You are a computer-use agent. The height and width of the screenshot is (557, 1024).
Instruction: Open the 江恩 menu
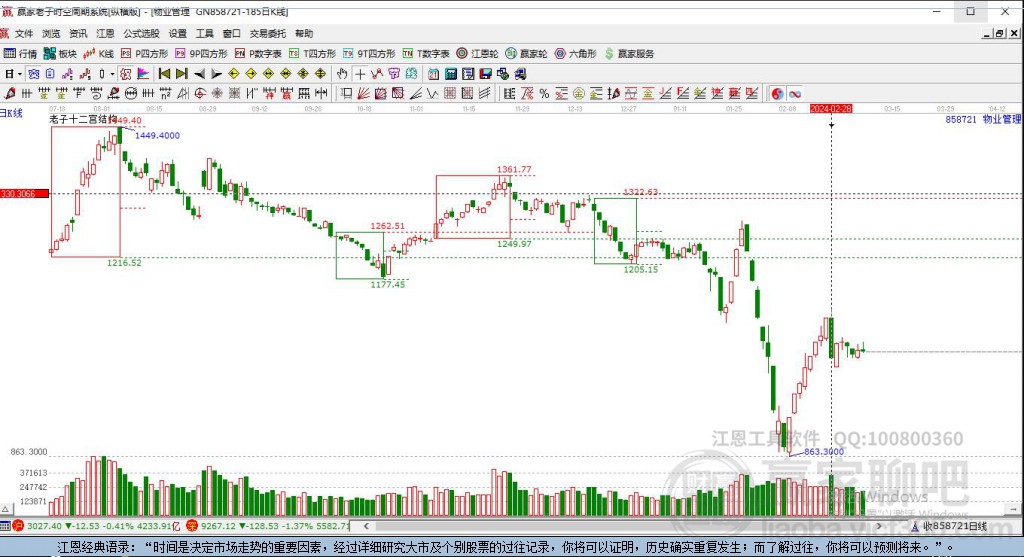click(x=105, y=33)
